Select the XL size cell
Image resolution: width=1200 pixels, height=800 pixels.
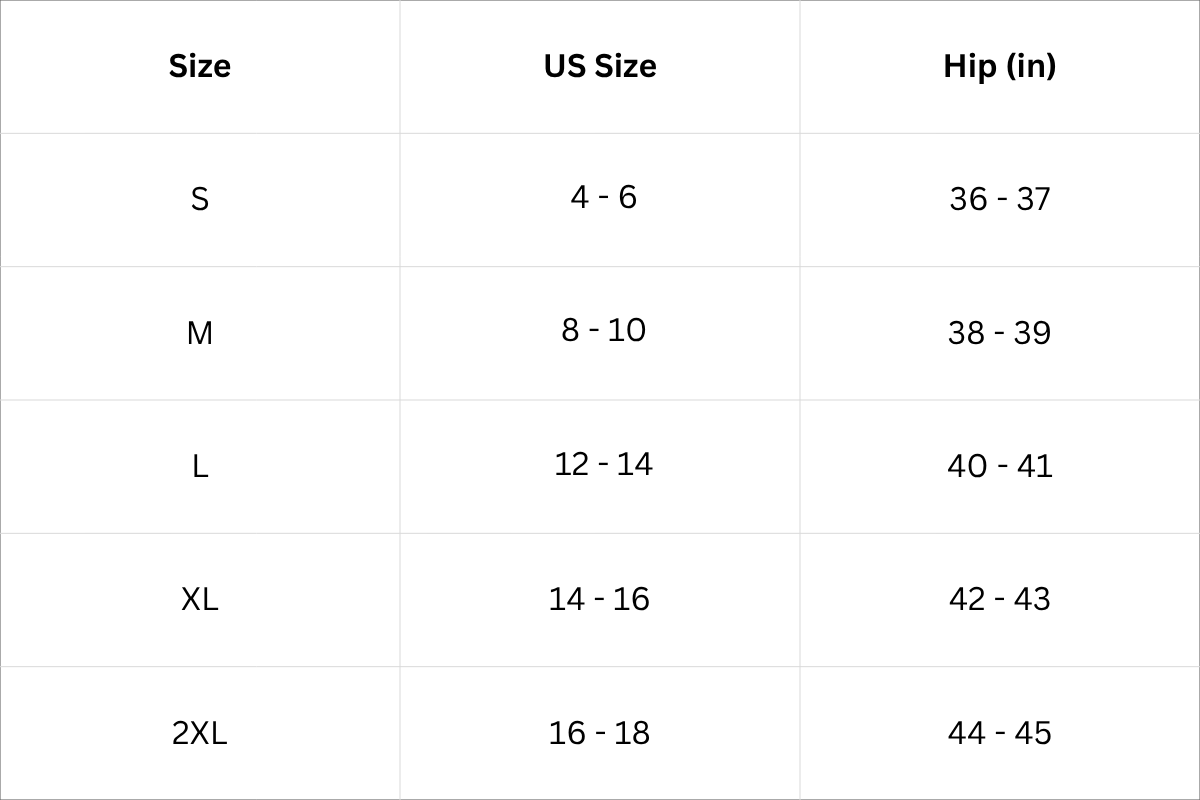pyautogui.click(x=200, y=599)
